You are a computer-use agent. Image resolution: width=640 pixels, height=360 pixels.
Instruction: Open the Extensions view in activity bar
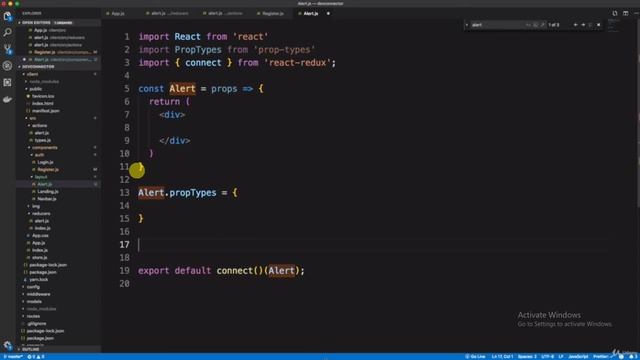7,82
